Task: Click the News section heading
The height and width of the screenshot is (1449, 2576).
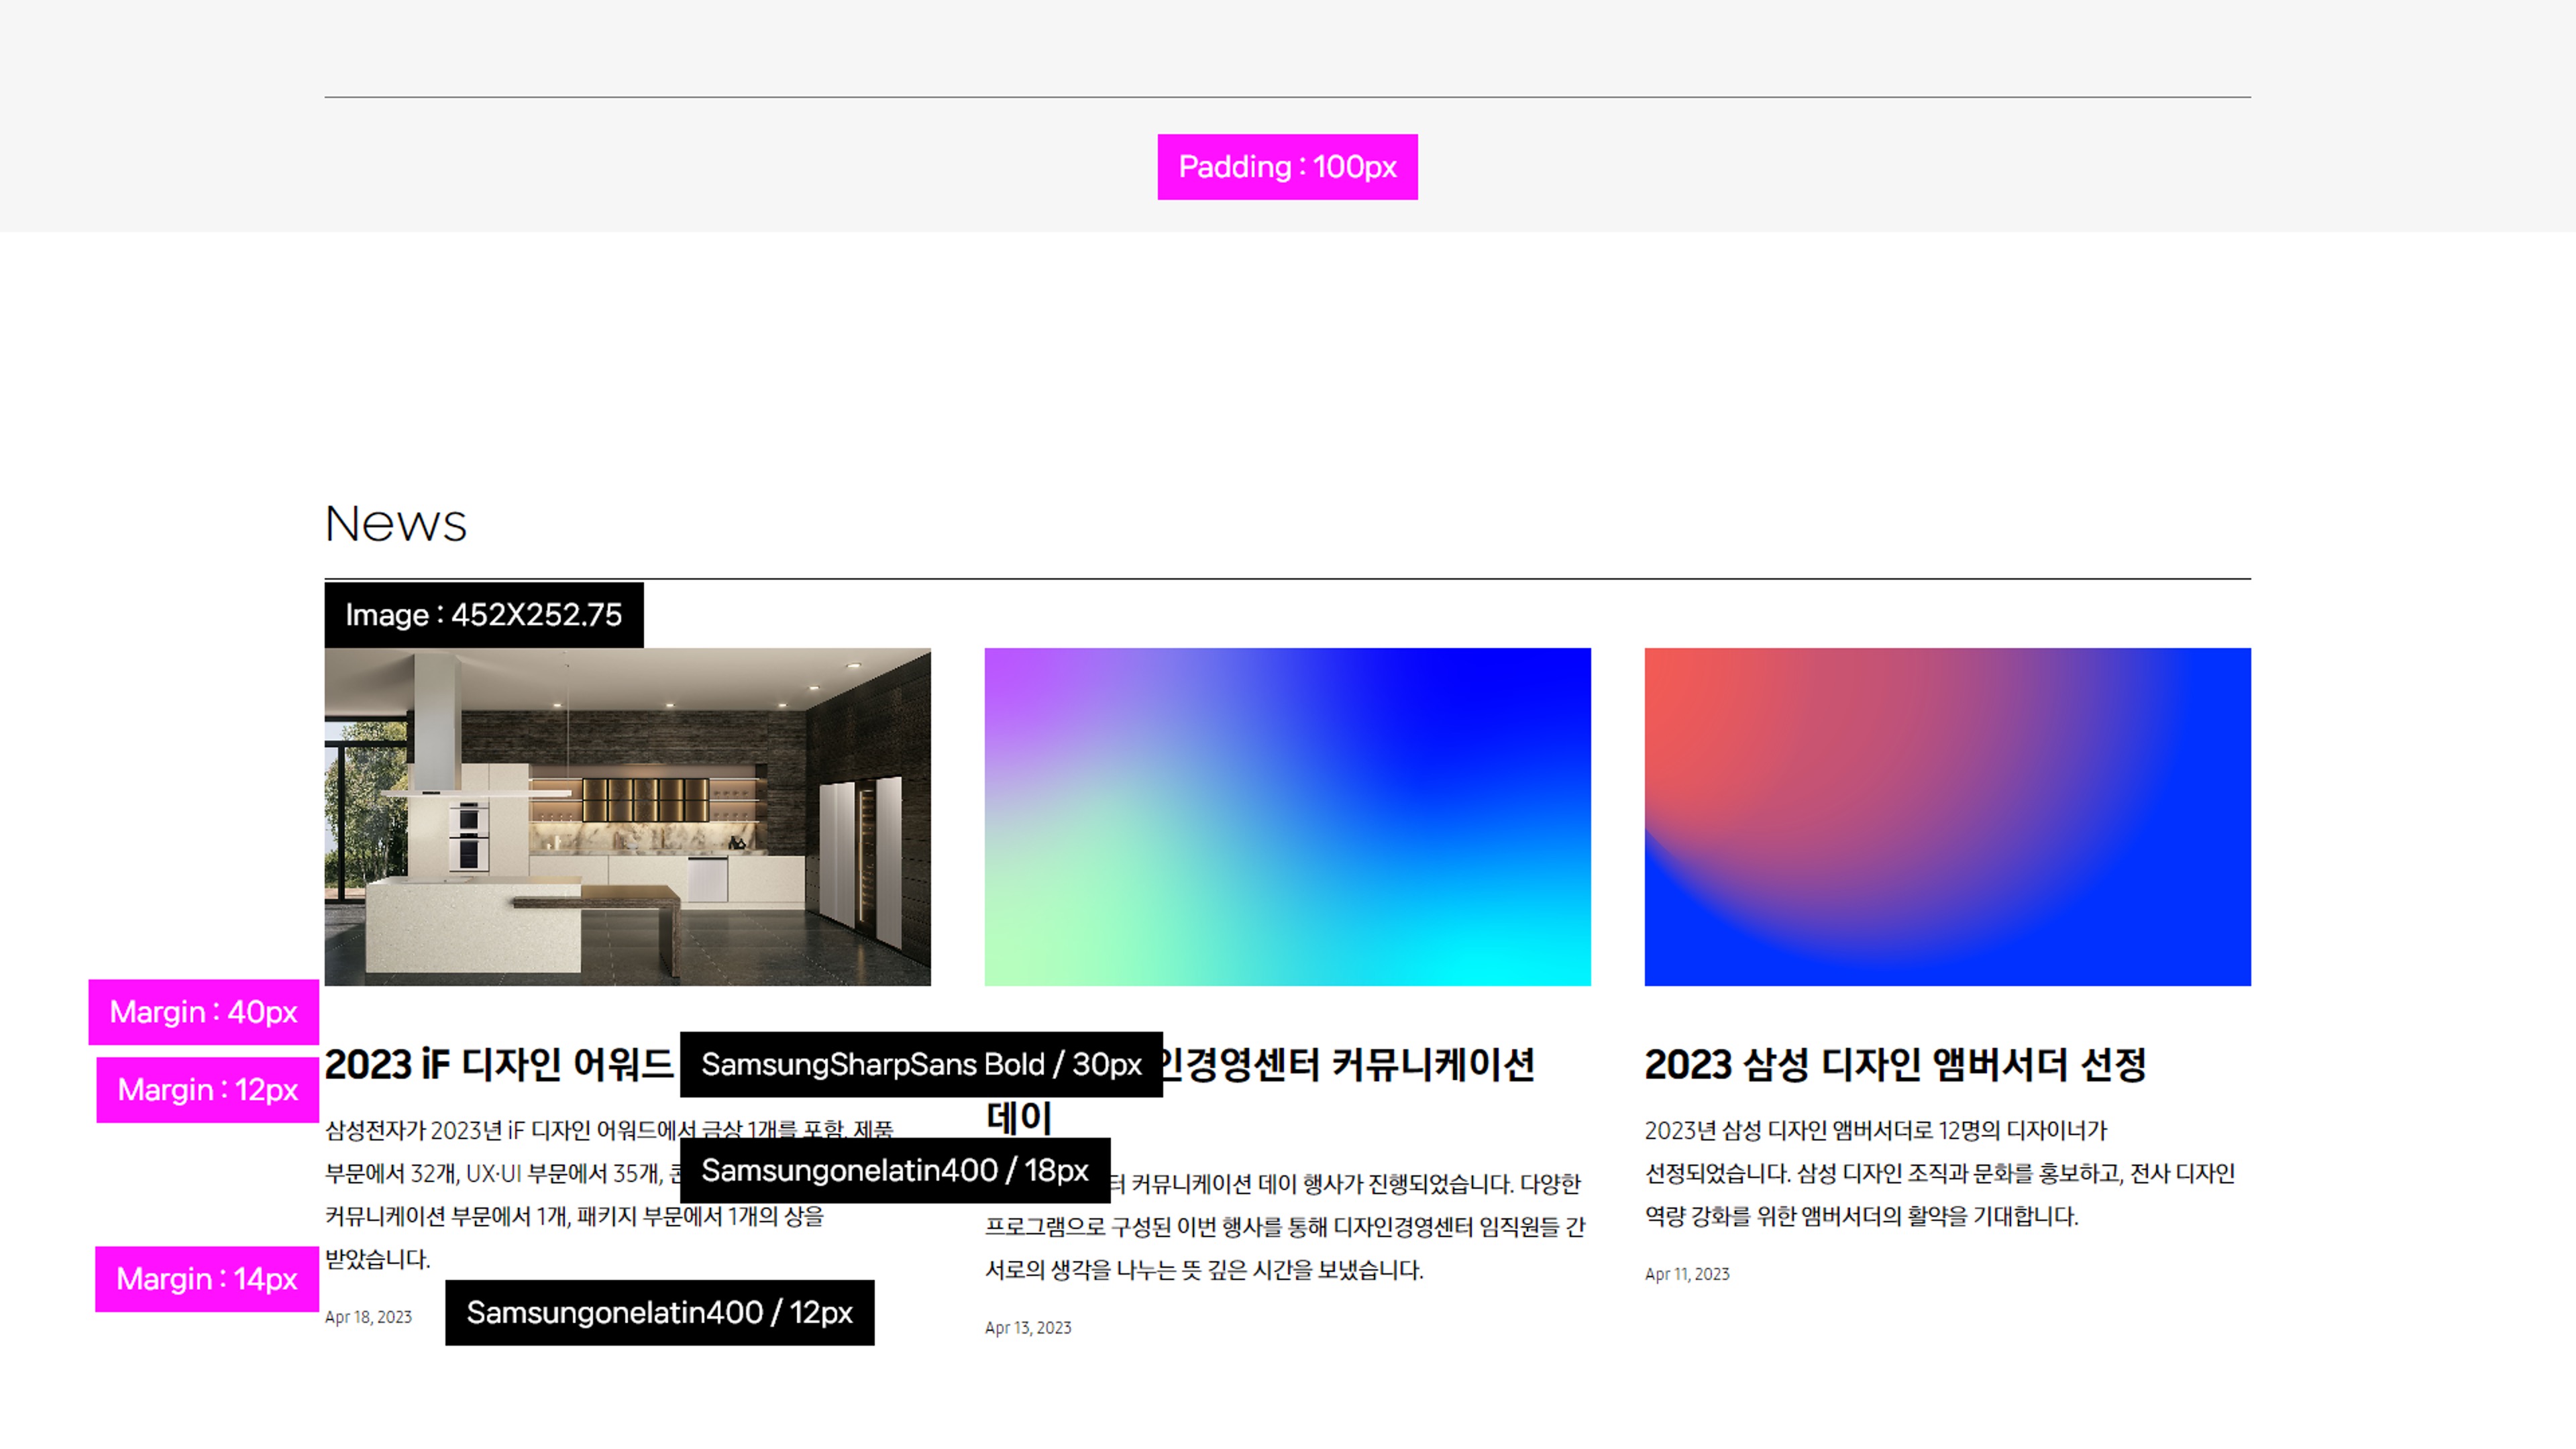Action: (396, 524)
